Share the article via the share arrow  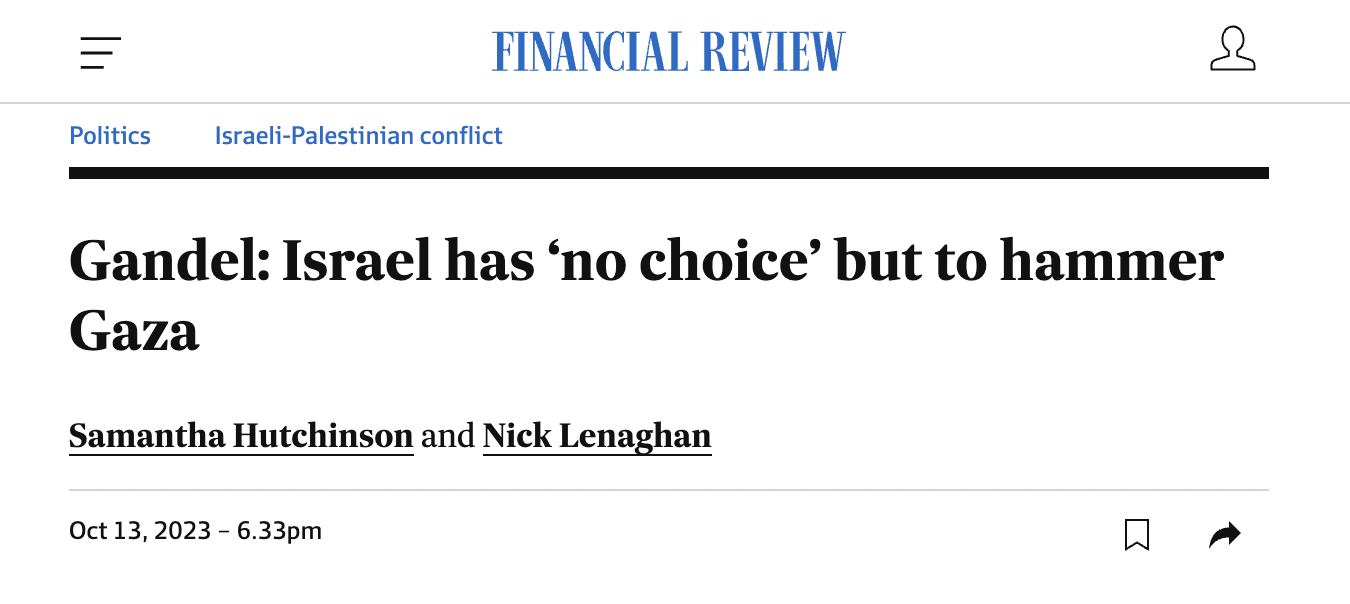[x=1225, y=533]
